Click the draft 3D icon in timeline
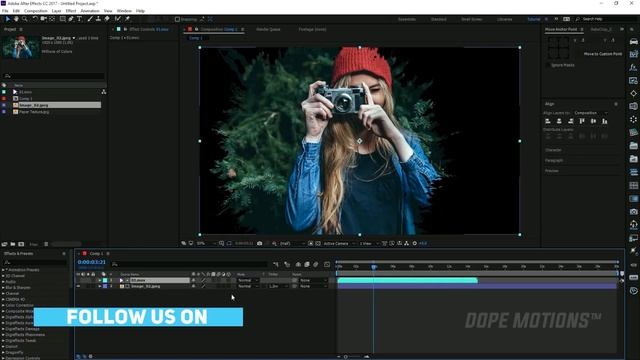640x360 pixels. click(287, 264)
